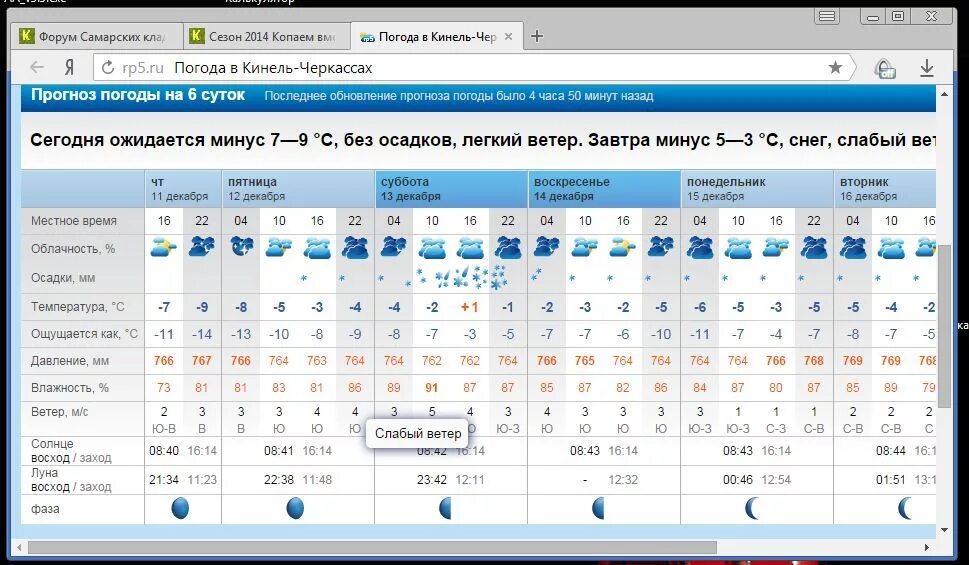Click the moonset time '12:32' on Sunday
The image size is (969, 565).
pyautogui.click(x=623, y=480)
